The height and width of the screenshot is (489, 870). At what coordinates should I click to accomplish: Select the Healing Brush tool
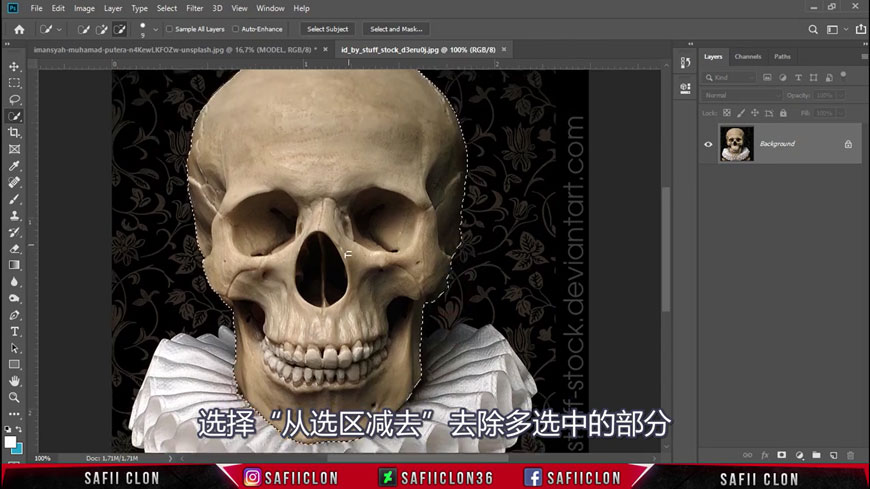pos(14,183)
